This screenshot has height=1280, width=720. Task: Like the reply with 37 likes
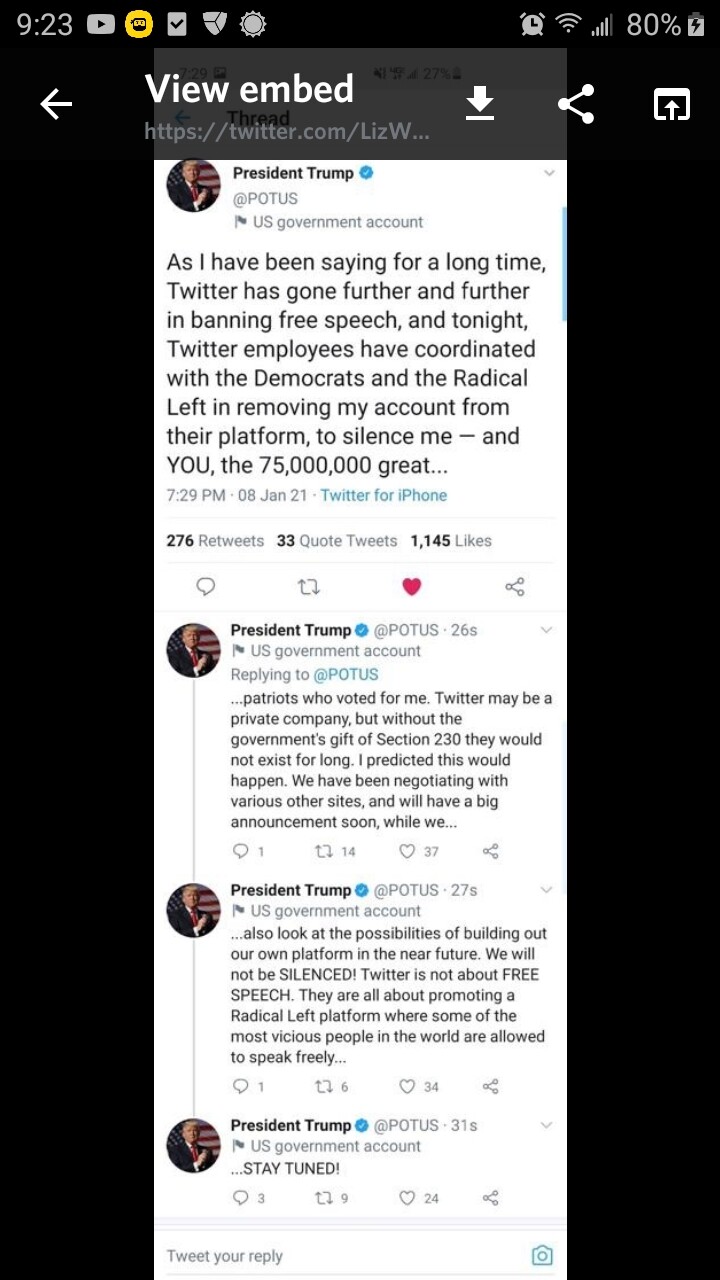407,851
